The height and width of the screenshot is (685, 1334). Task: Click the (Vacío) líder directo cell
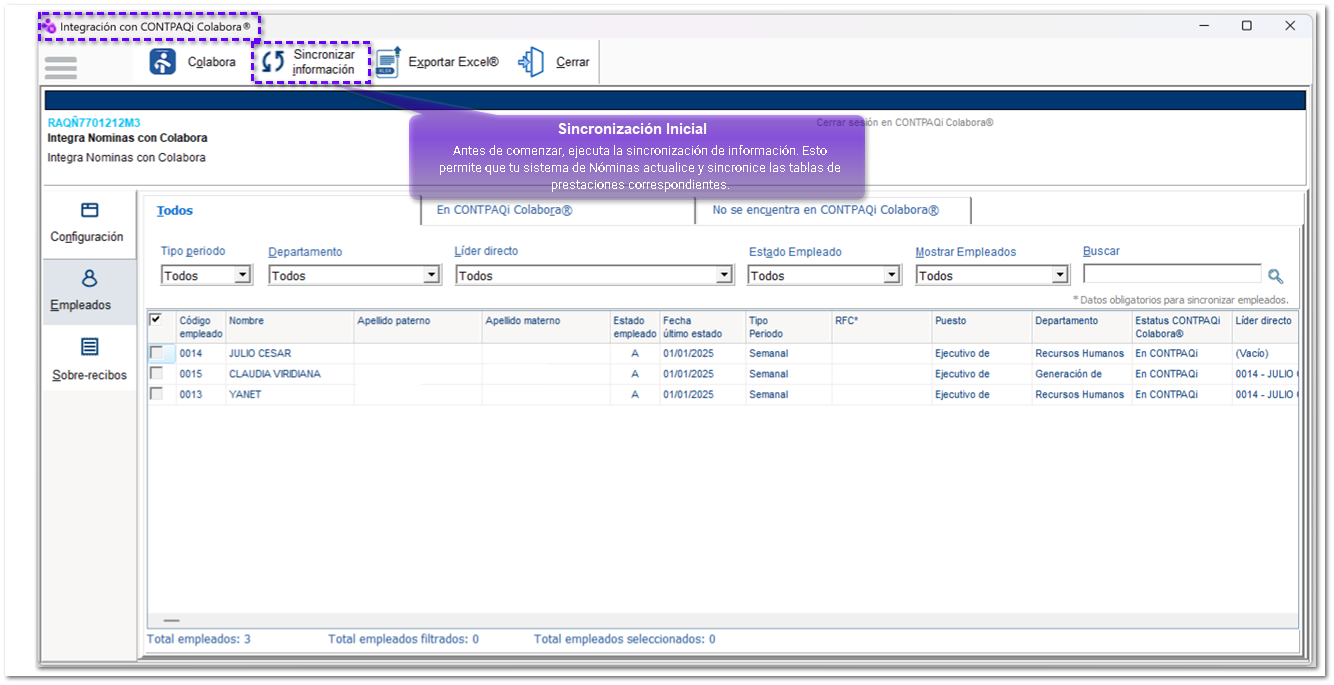(1264, 353)
